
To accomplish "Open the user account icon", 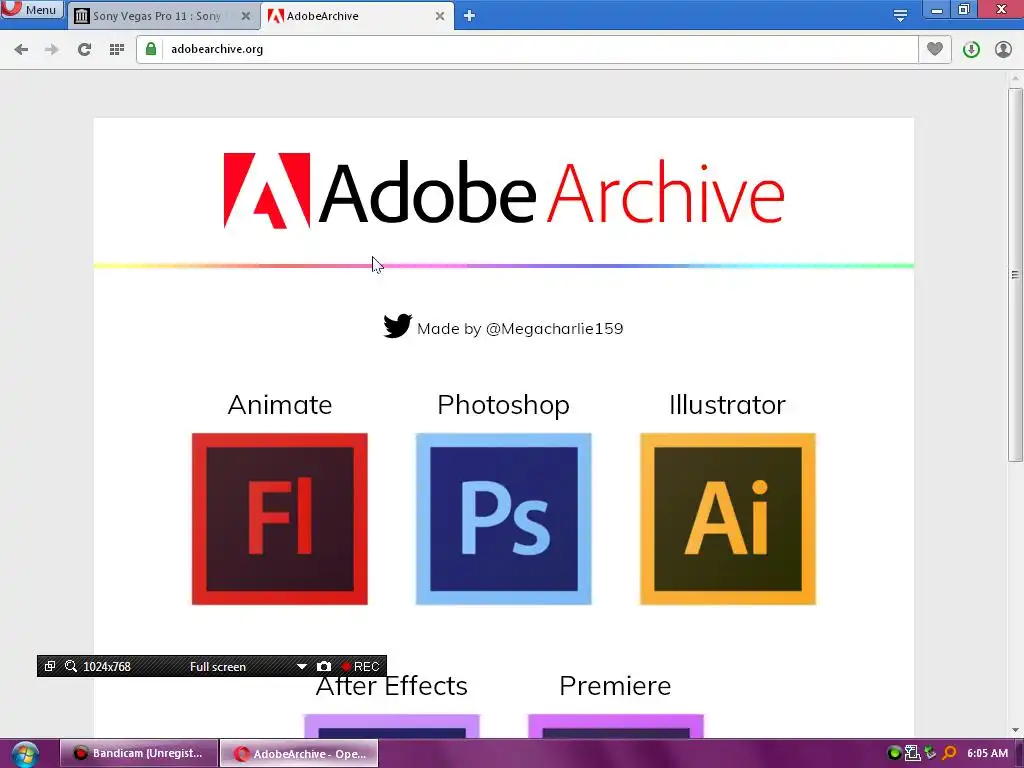I will [1003, 49].
